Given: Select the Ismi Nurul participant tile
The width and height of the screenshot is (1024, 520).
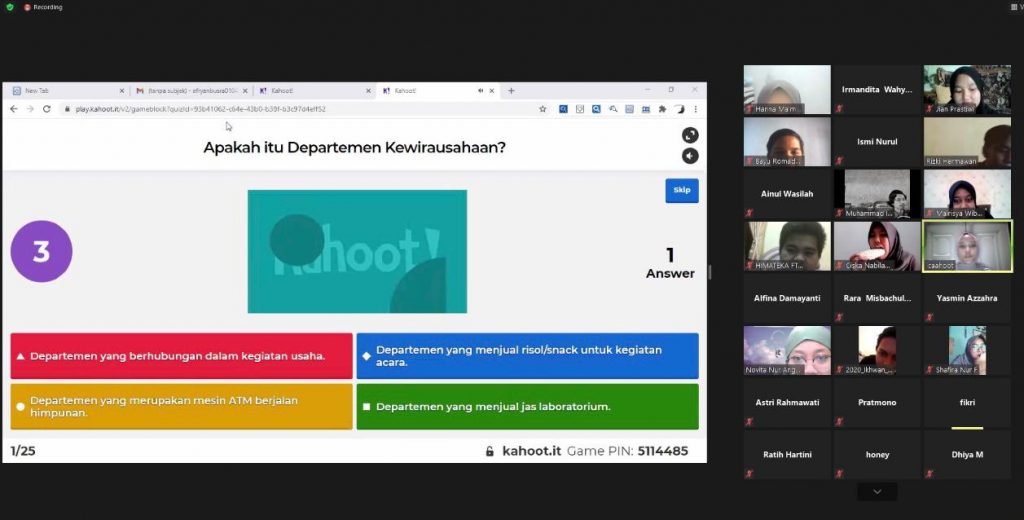Looking at the screenshot, I should [x=877, y=142].
